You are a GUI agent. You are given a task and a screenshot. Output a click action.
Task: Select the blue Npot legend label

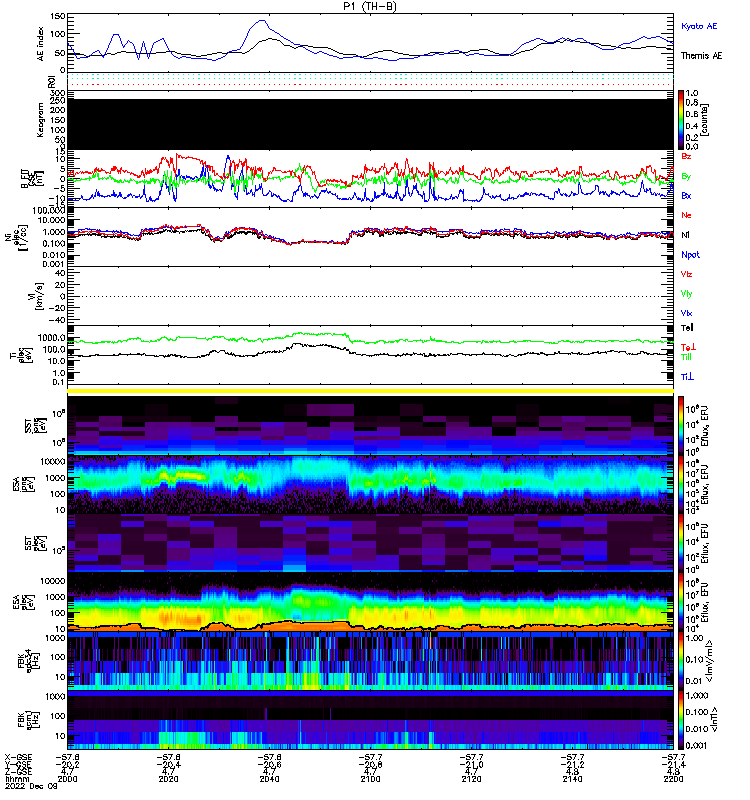690,255
